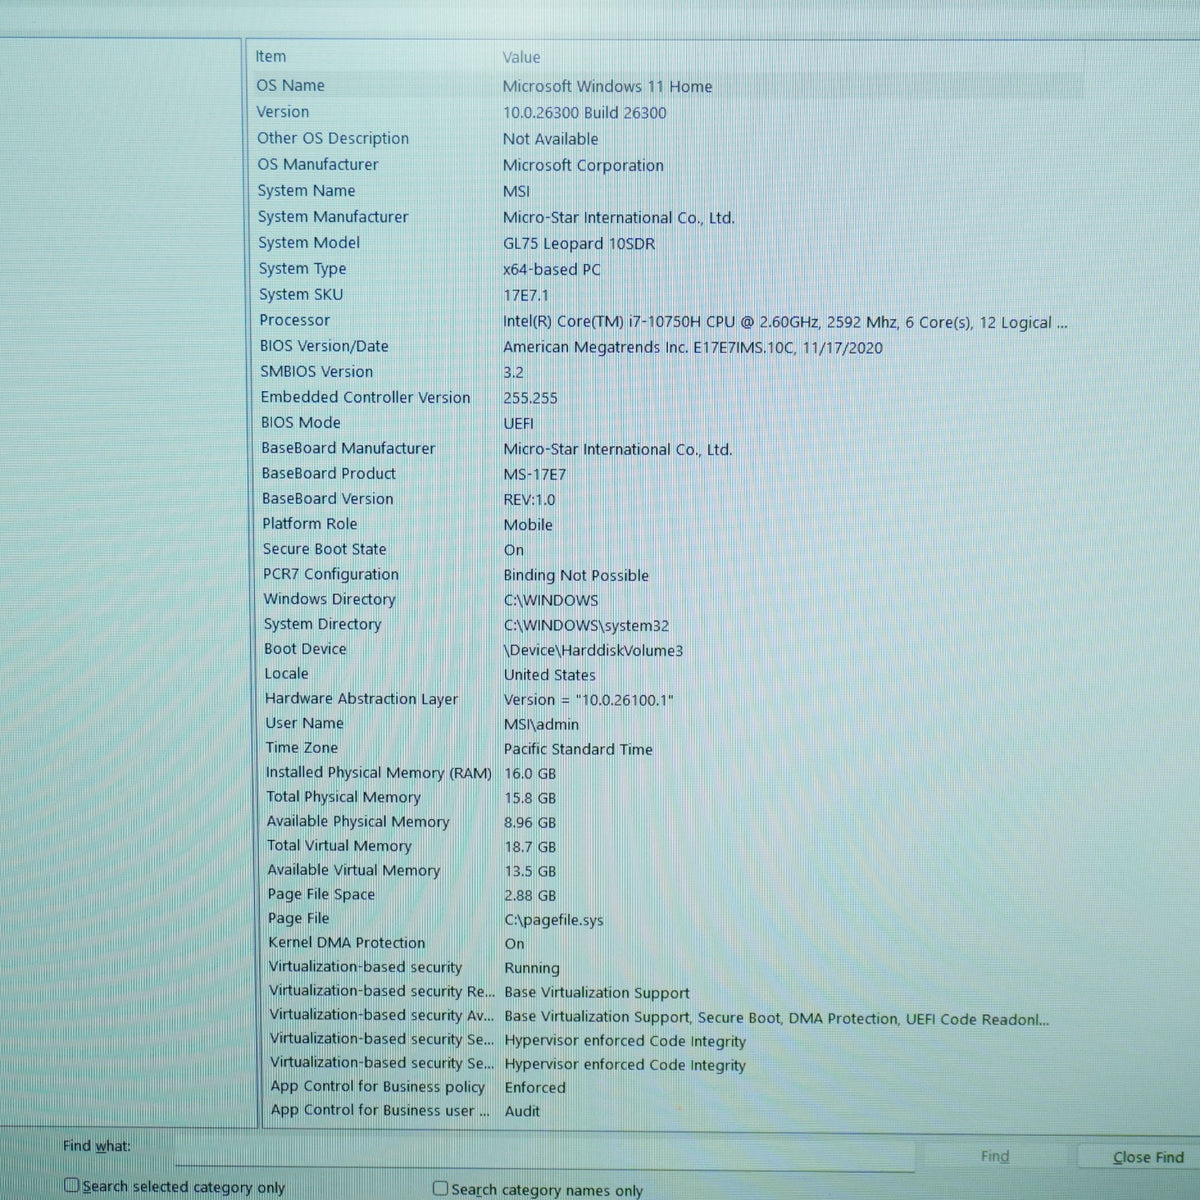Select the BaseBoard Product row
The width and height of the screenshot is (1200, 1200).
click(x=668, y=474)
